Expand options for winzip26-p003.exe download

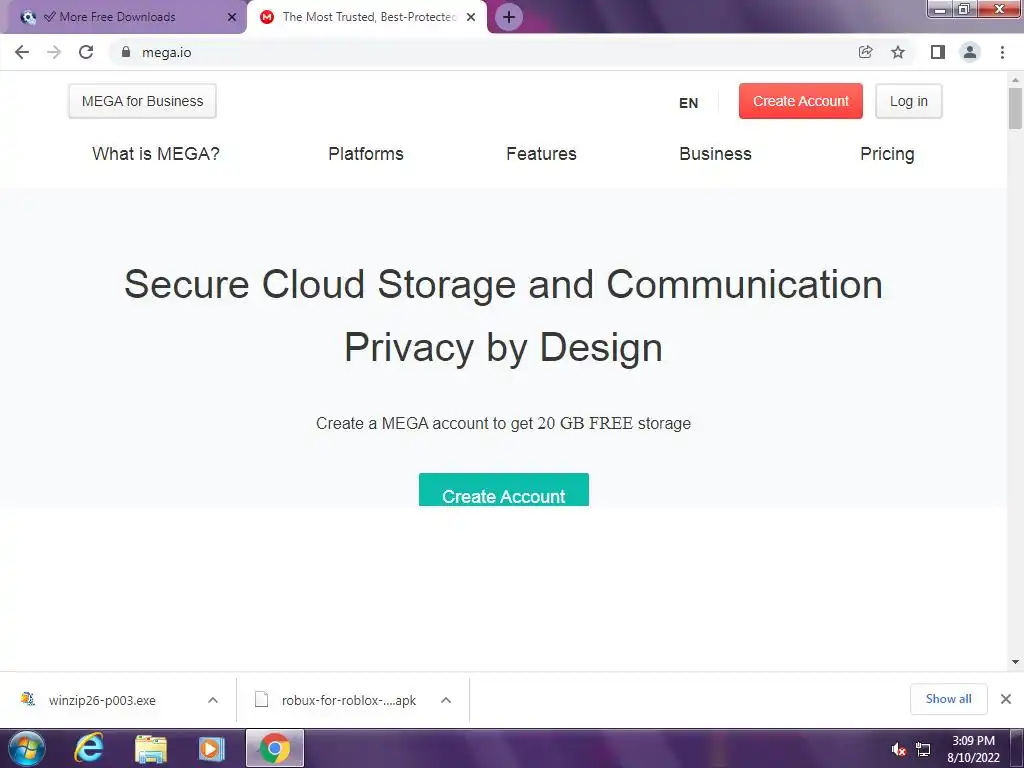click(x=213, y=700)
